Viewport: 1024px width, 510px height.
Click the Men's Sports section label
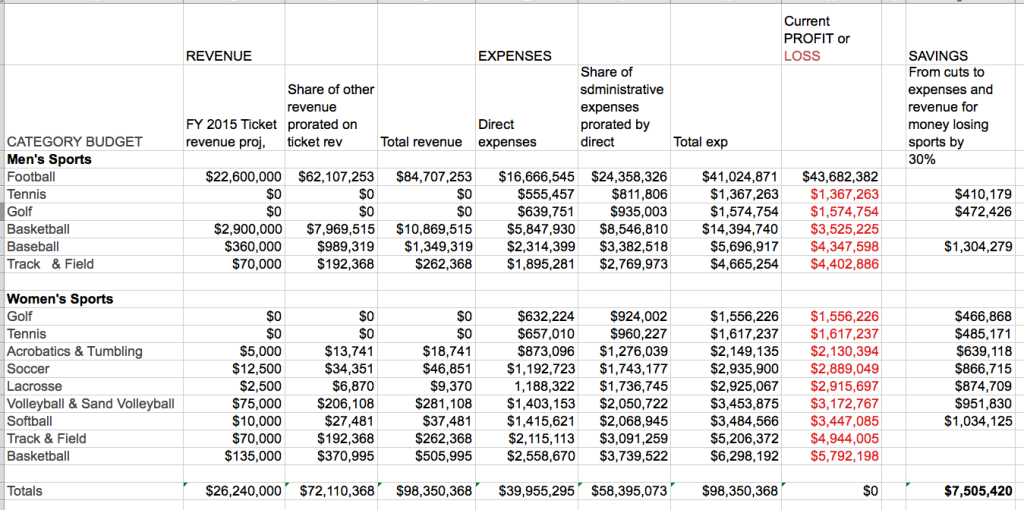click(x=49, y=159)
